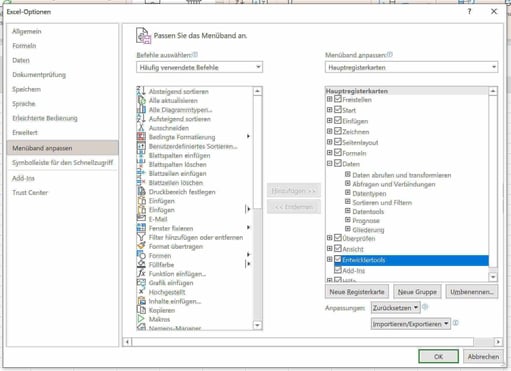Expand the Sortieren und Filtern group
Image resolution: width=511 pixels, height=371 pixels.
click(x=348, y=202)
